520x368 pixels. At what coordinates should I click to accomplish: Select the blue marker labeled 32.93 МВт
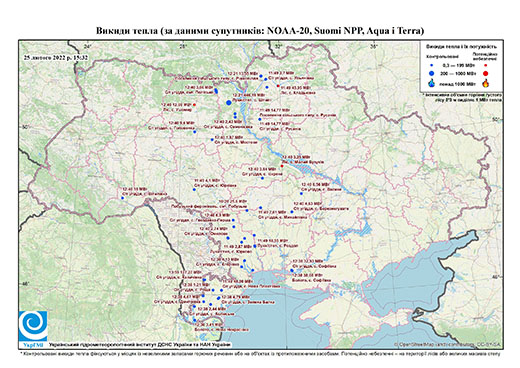tap(292, 270)
